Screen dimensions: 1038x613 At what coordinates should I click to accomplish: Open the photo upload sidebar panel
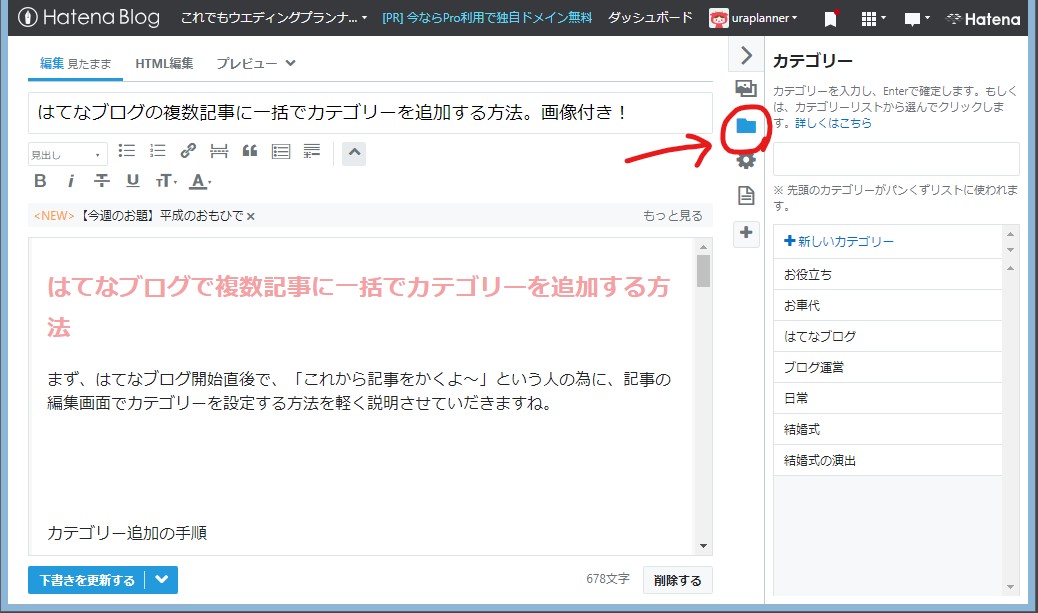pos(745,88)
